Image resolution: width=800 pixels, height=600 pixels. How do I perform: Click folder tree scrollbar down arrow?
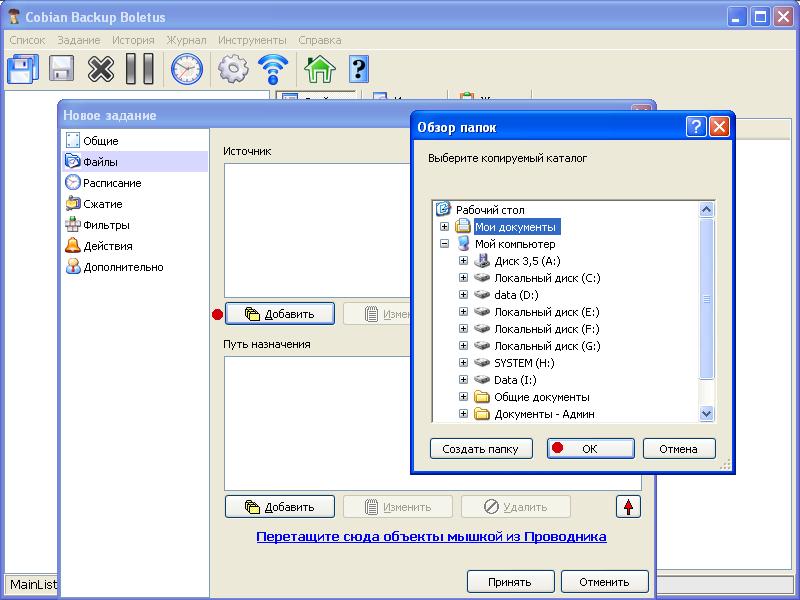coord(706,414)
